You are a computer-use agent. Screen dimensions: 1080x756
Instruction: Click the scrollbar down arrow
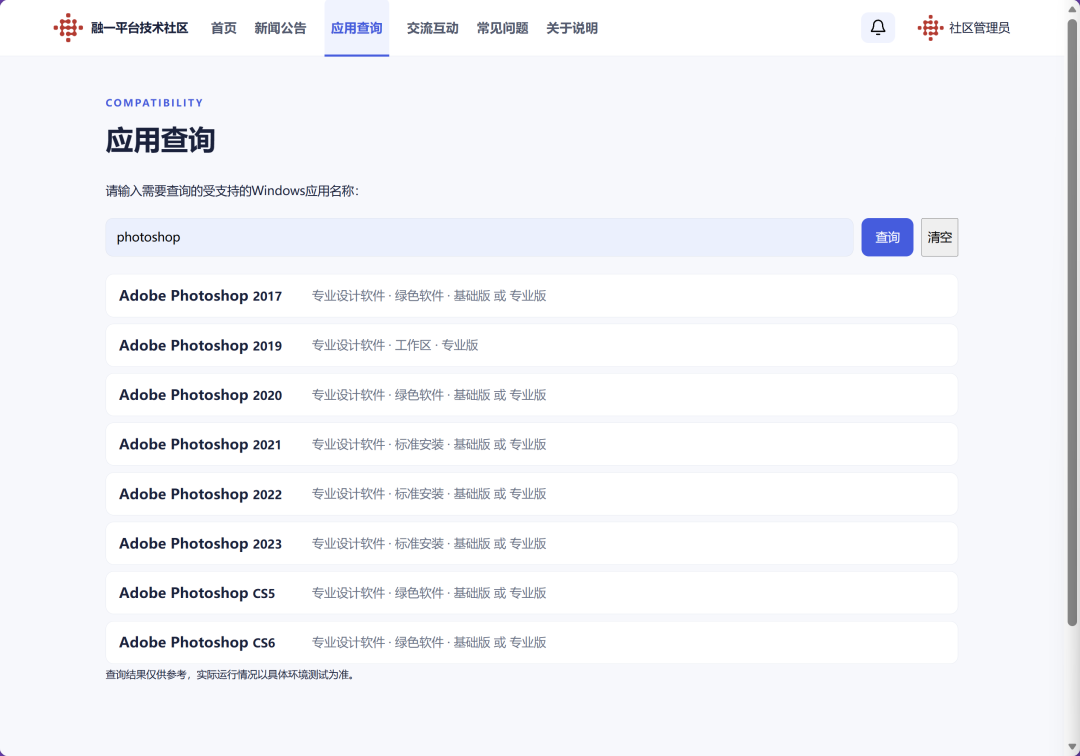click(1072, 747)
